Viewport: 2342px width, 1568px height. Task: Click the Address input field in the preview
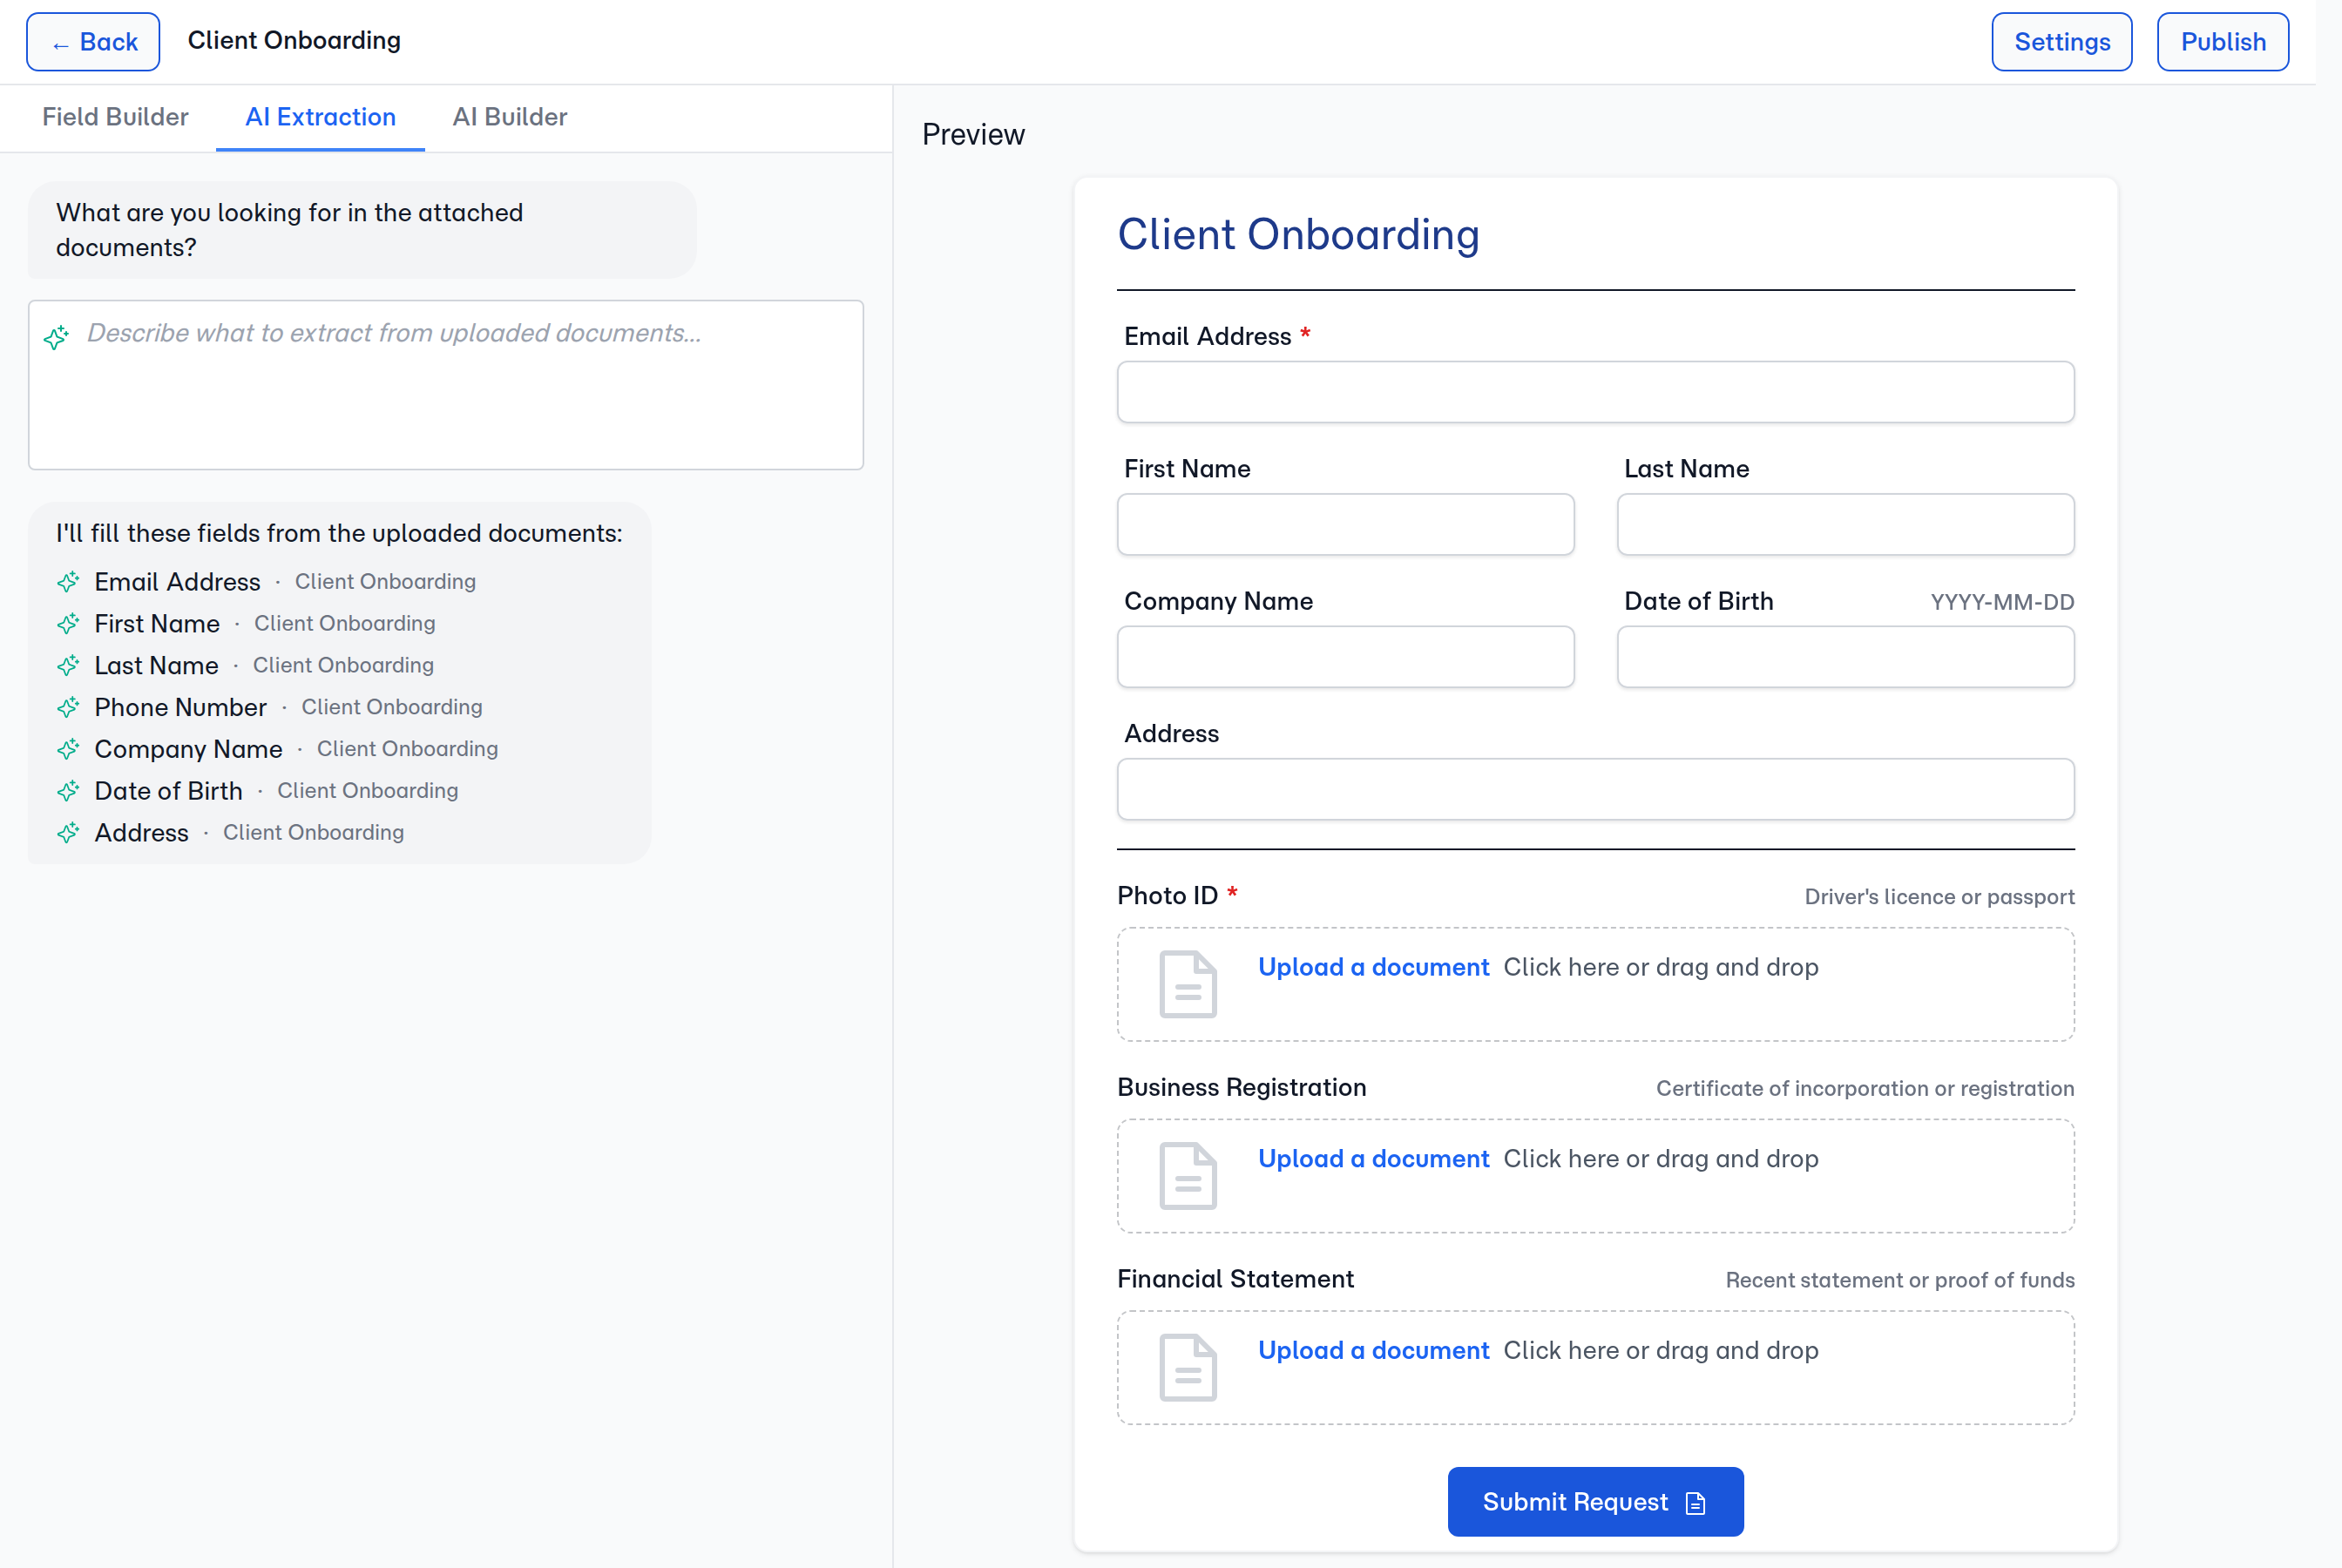point(1595,789)
